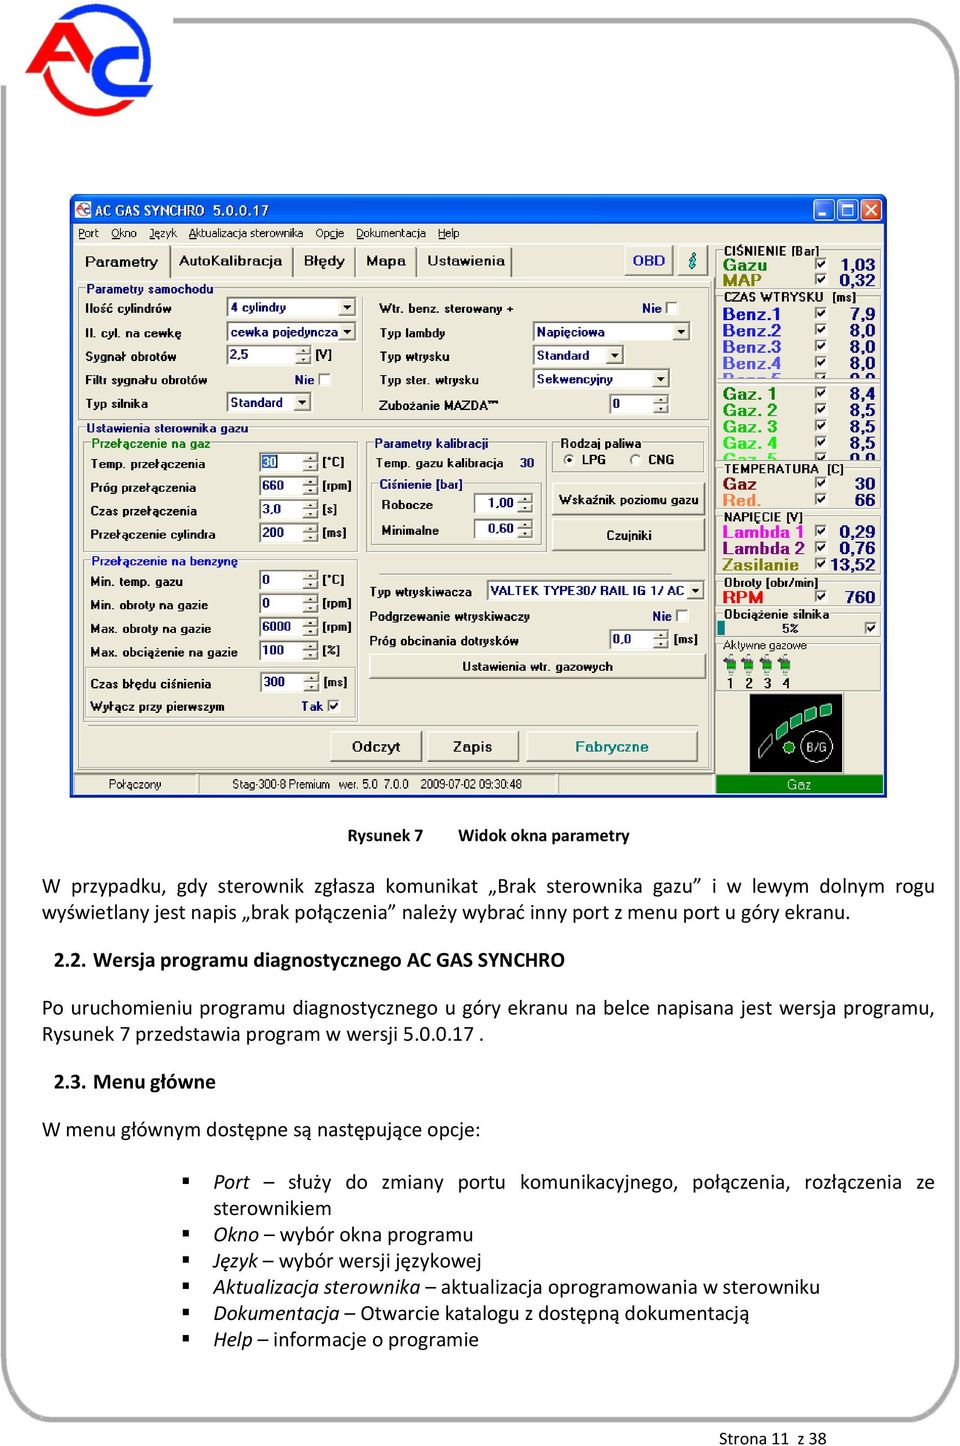960x1446 pixels.
Task: Select the CNG fuel type radio button
Action: pyautogui.click(x=635, y=460)
